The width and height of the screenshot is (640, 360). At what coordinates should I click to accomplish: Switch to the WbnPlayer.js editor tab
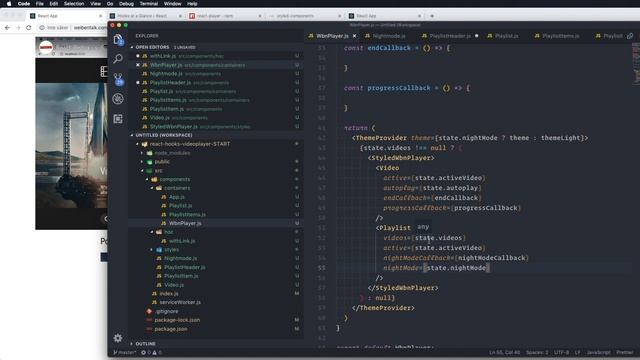332,36
